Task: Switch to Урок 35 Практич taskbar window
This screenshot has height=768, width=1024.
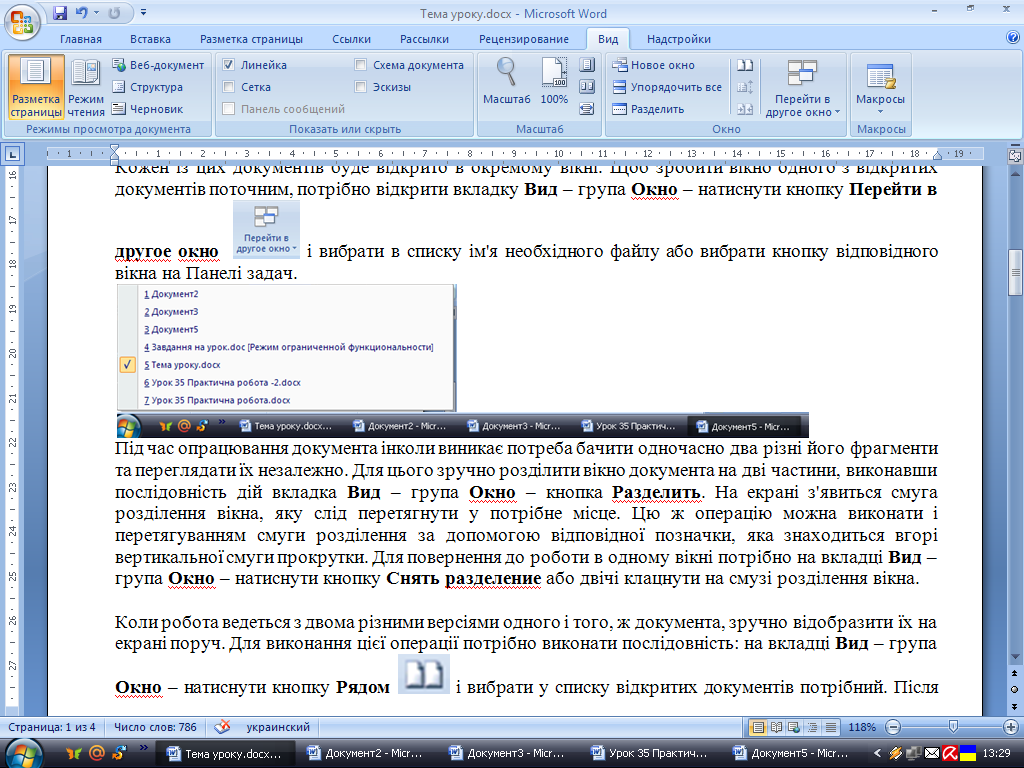Action: (x=649, y=754)
